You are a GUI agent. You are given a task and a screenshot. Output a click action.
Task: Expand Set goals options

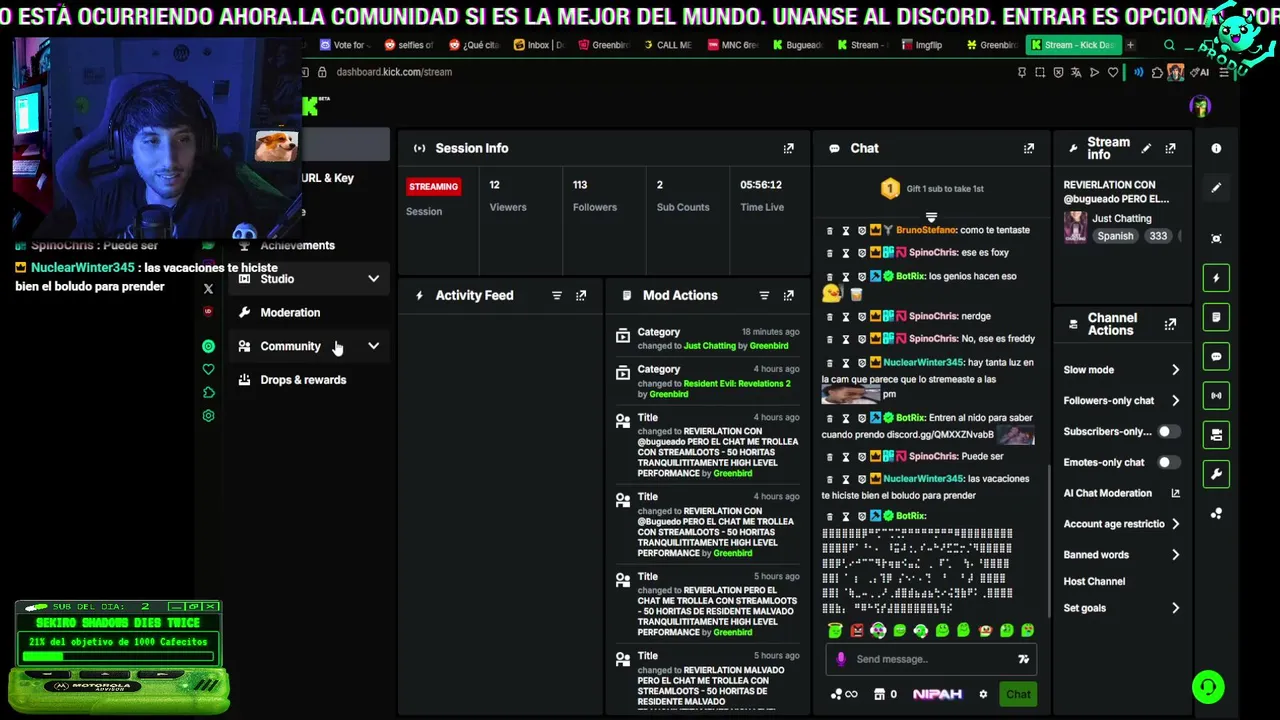click(x=1175, y=608)
